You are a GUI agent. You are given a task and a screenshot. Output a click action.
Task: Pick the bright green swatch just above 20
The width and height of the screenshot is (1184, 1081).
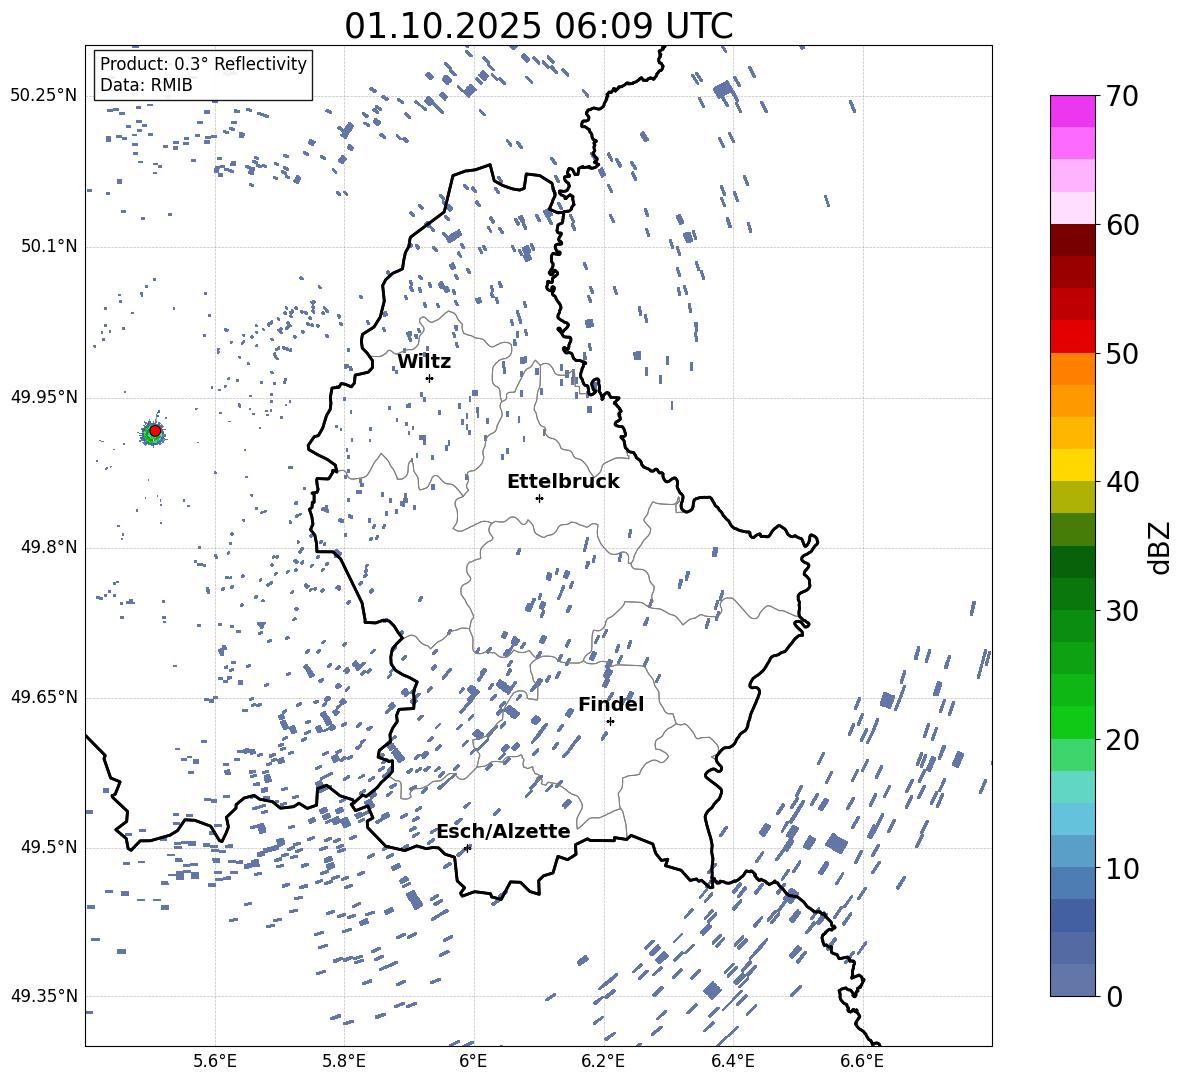(1072, 722)
